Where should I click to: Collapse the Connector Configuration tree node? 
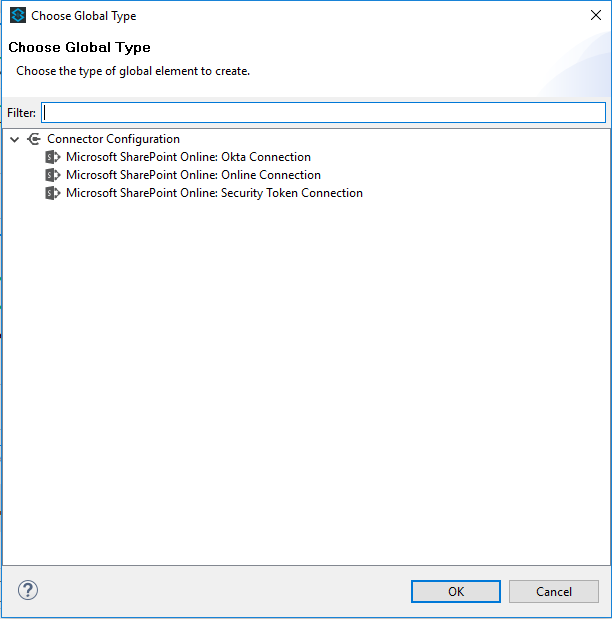(x=15, y=139)
